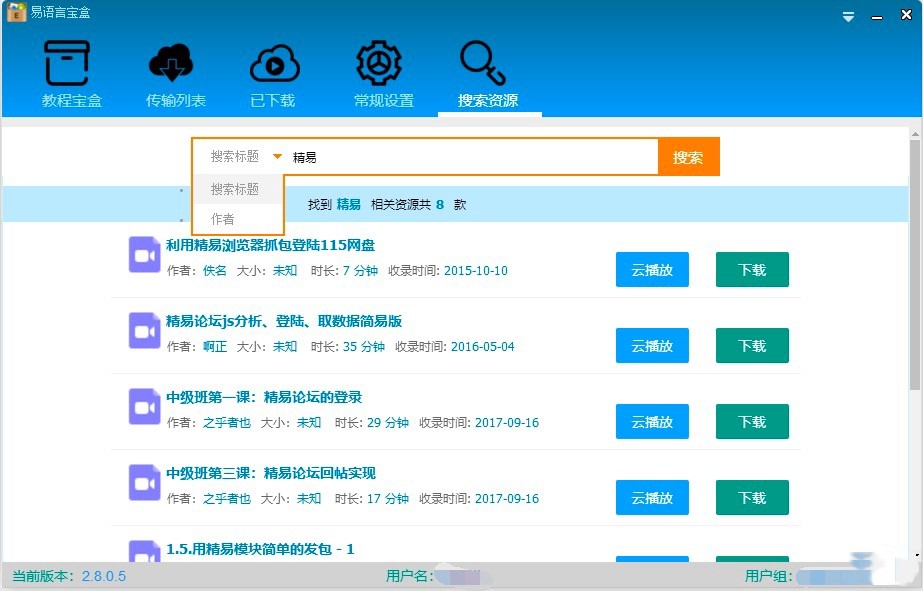923x591 pixels.
Task: Open the 传输列表 cloud download icon
Action: (175, 64)
